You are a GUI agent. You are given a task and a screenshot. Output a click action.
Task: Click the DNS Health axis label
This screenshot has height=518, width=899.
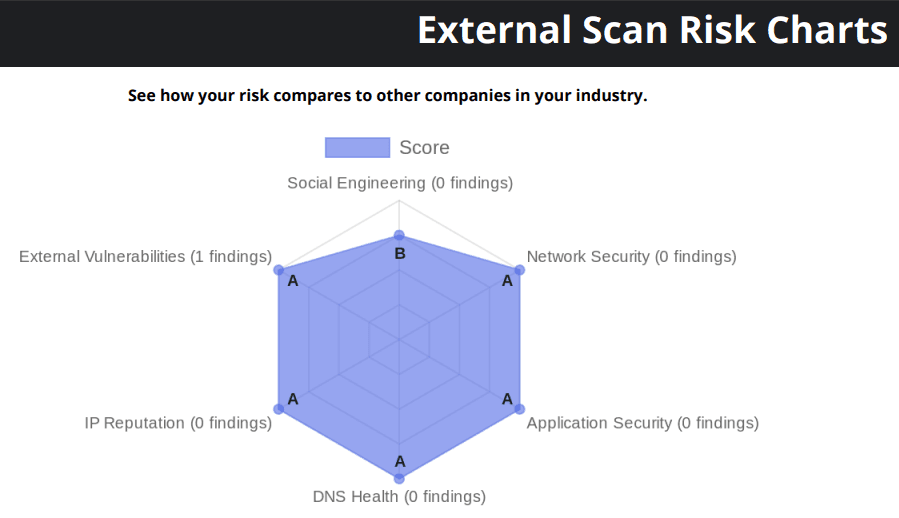399,496
